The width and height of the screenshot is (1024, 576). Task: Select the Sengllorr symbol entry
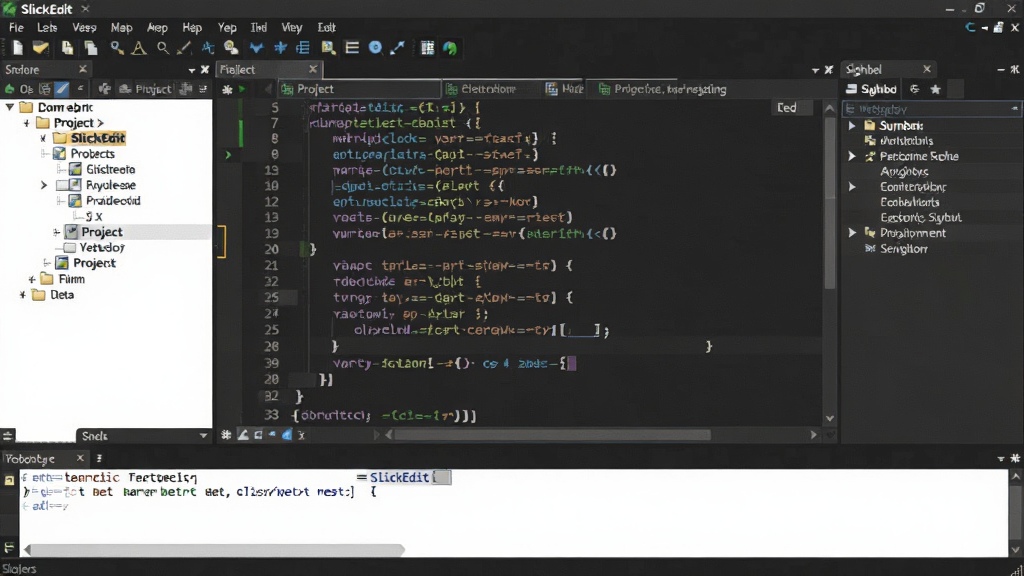click(x=904, y=248)
